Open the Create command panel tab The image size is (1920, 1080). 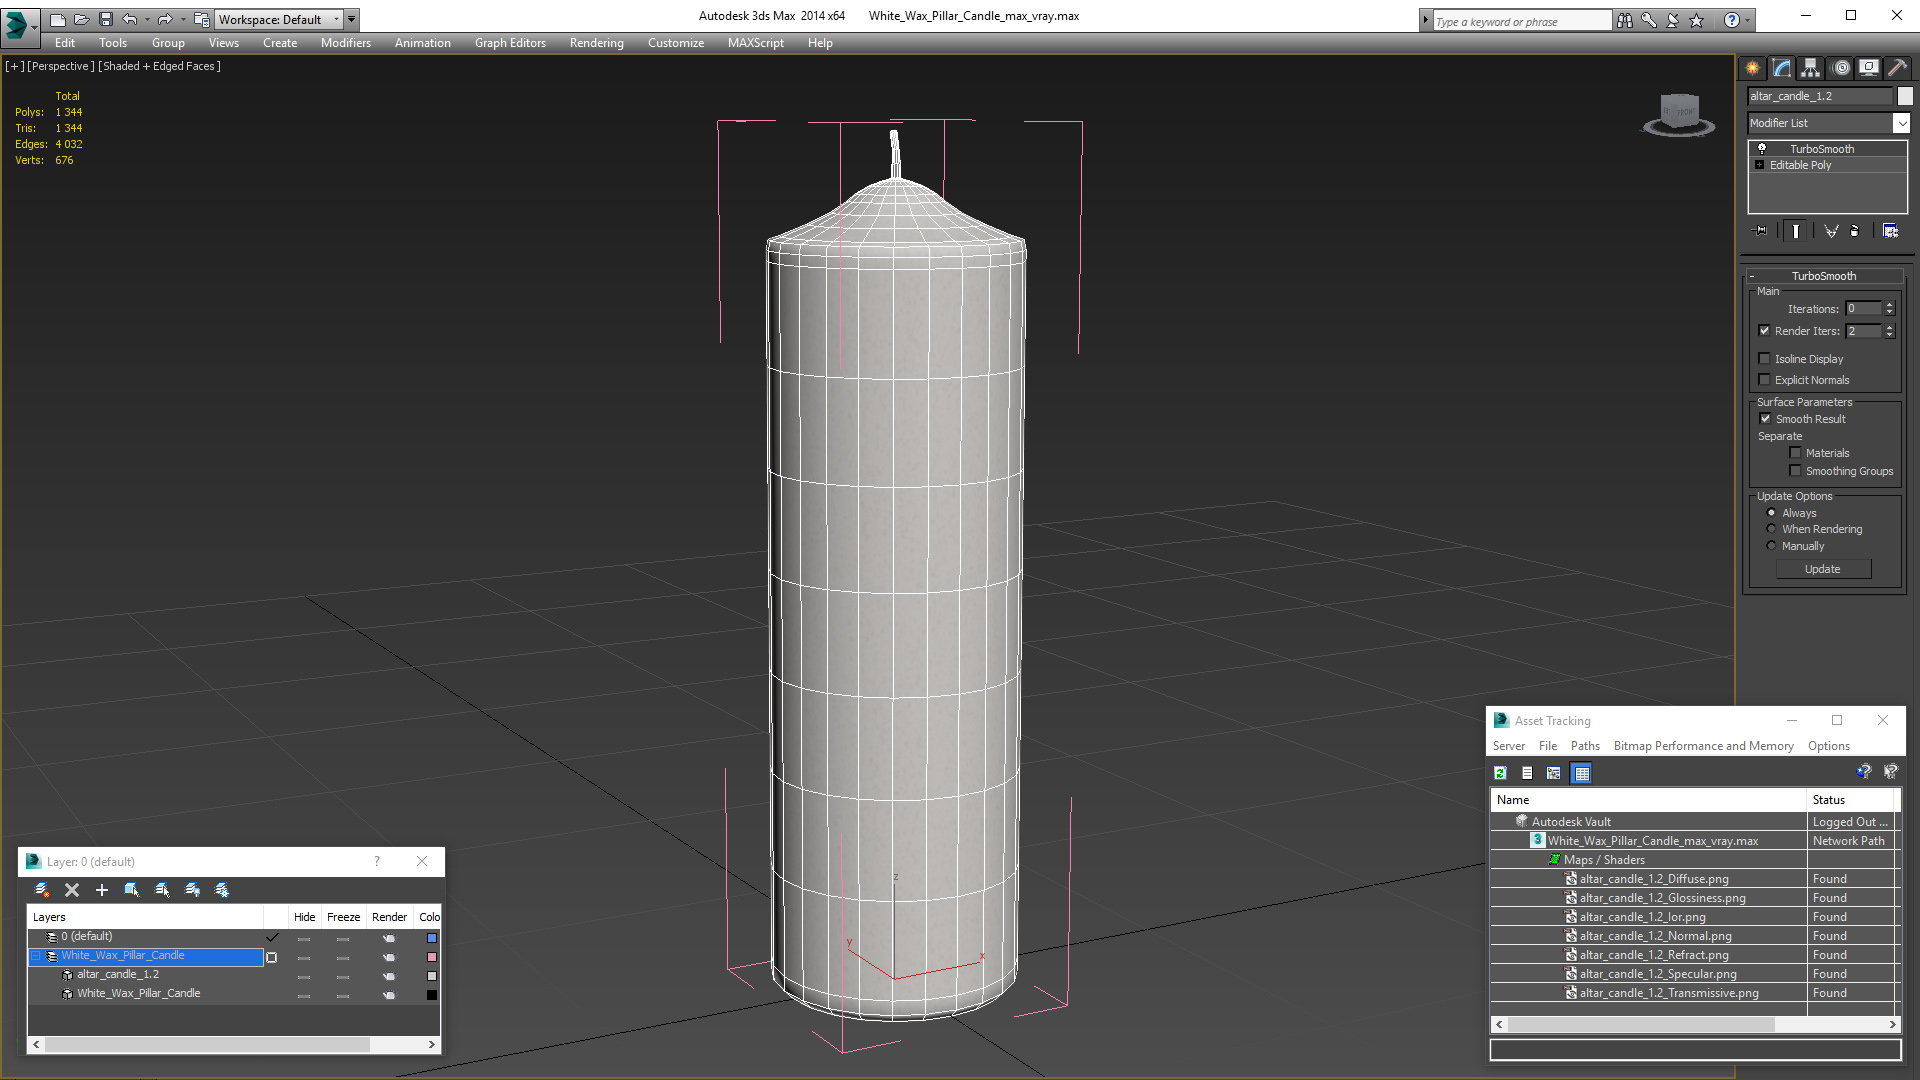point(1752,68)
